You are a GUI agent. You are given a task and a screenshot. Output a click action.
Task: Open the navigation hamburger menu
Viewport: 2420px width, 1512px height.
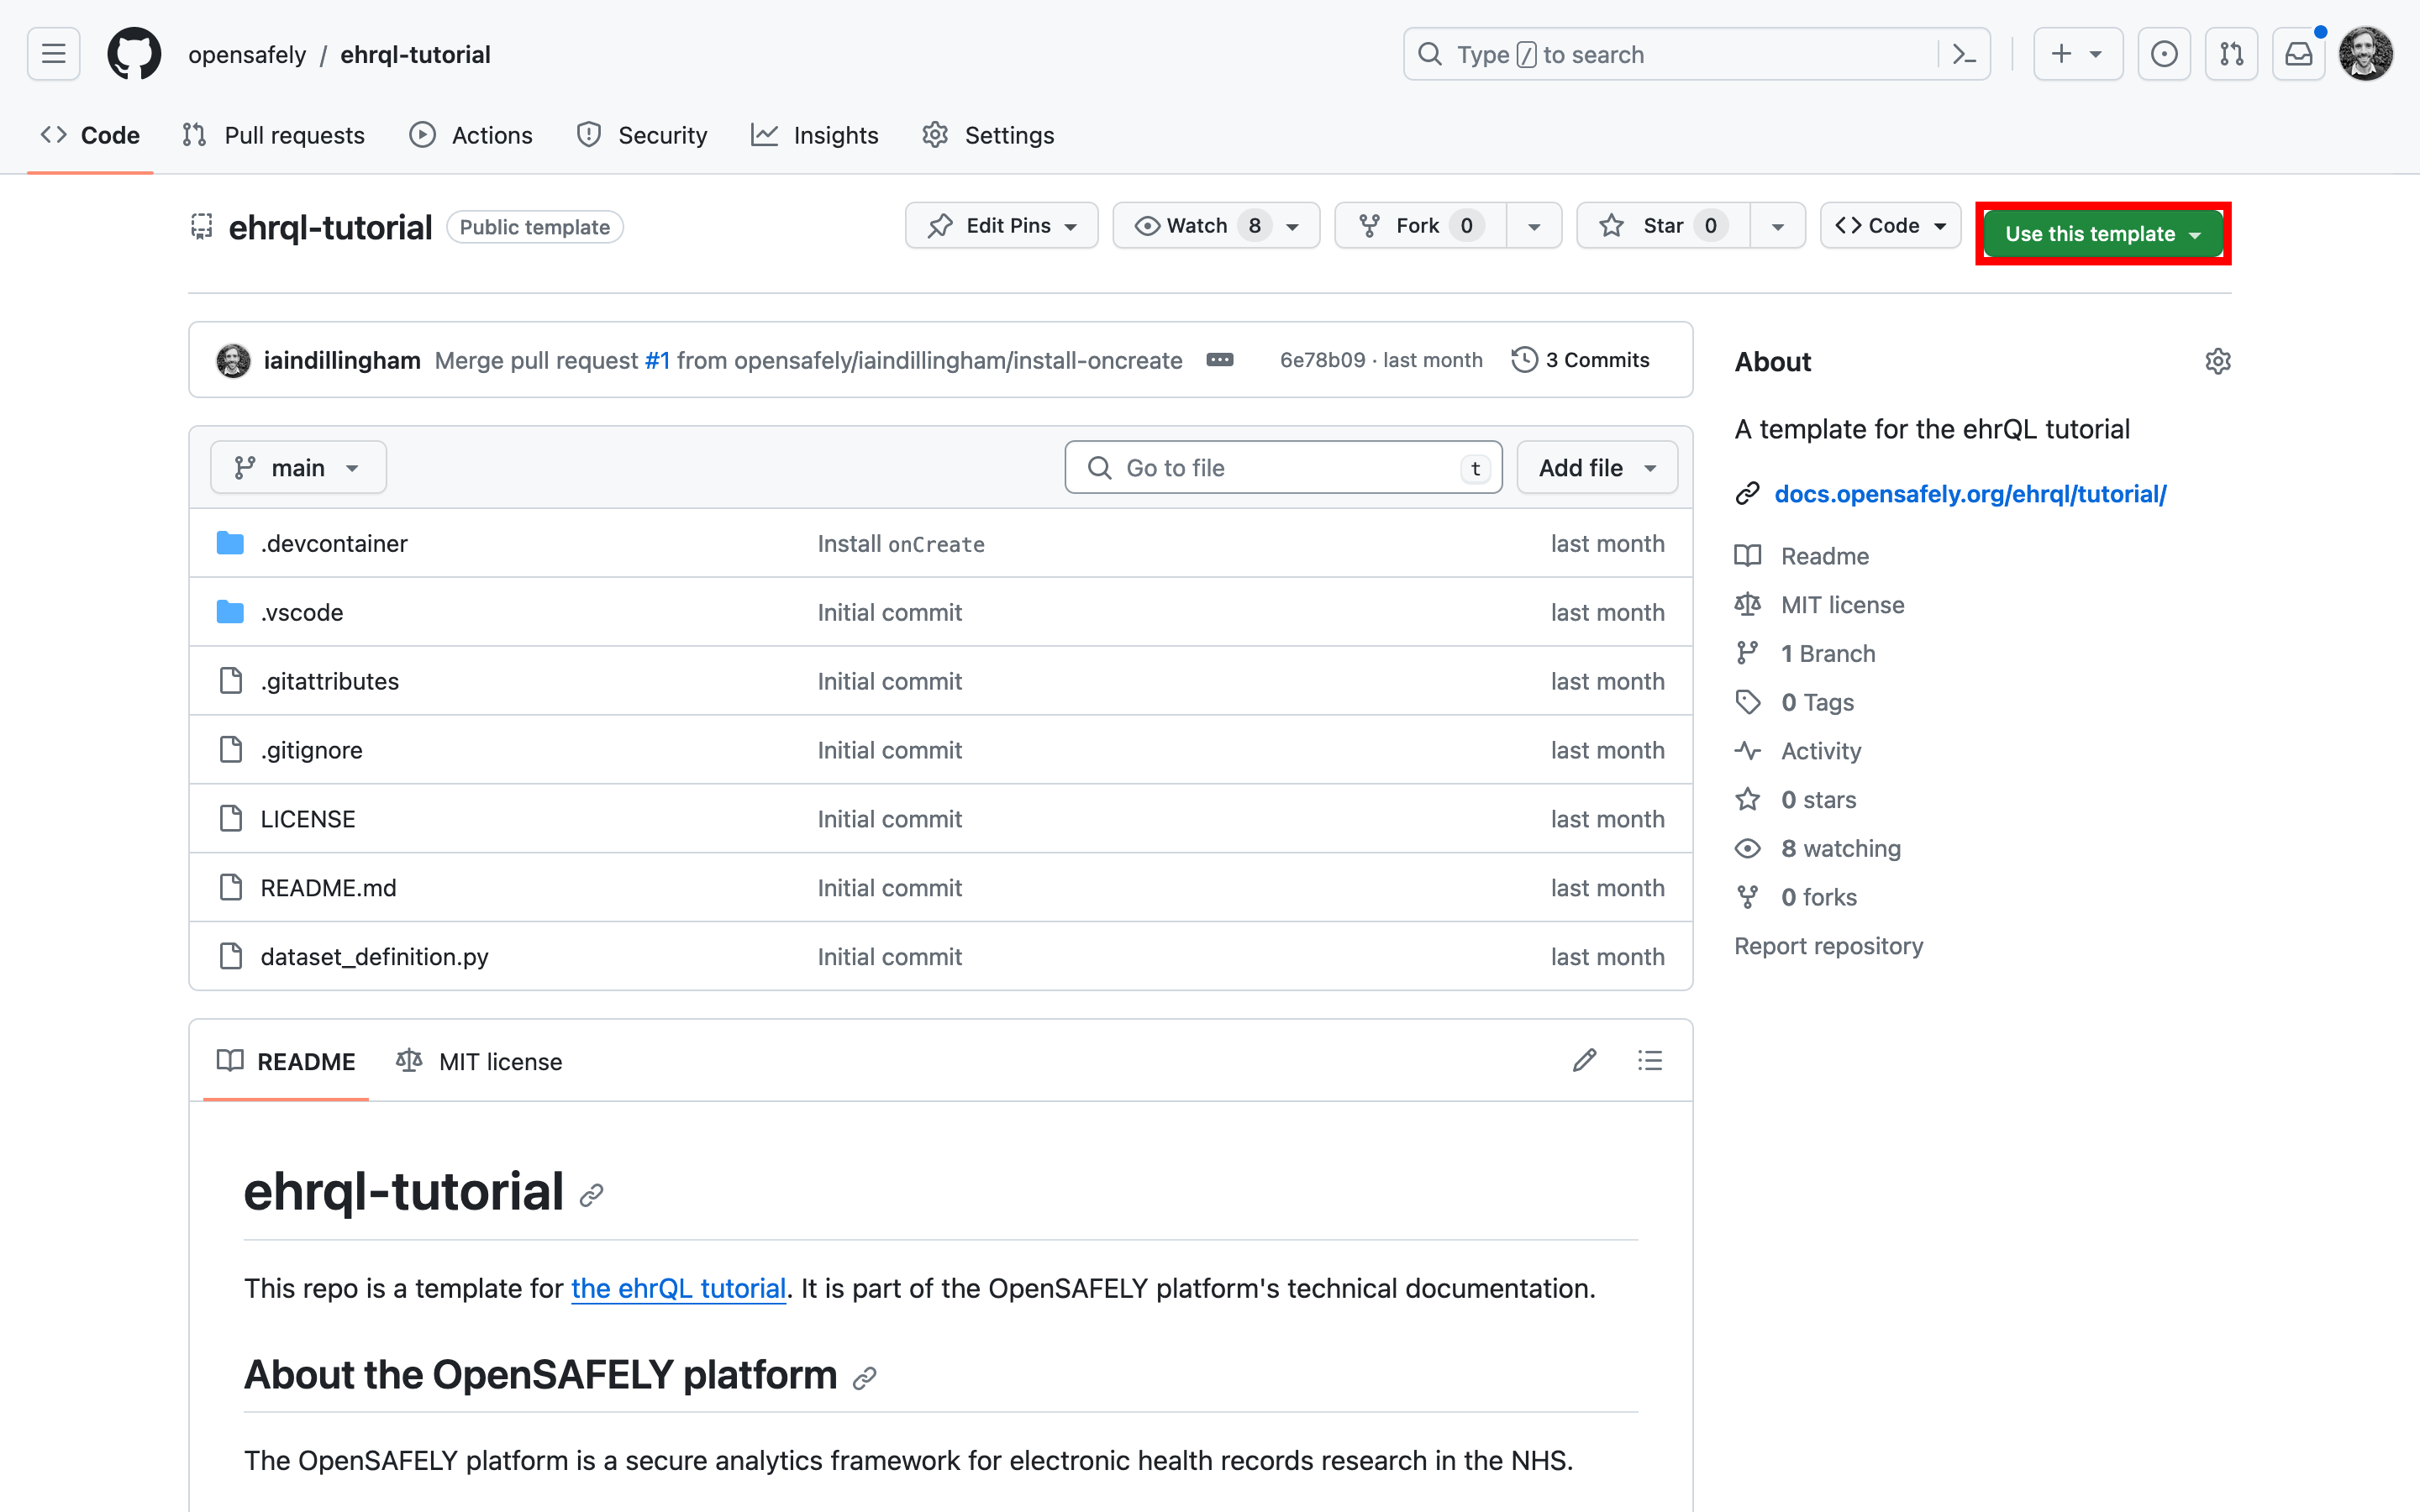[52, 54]
